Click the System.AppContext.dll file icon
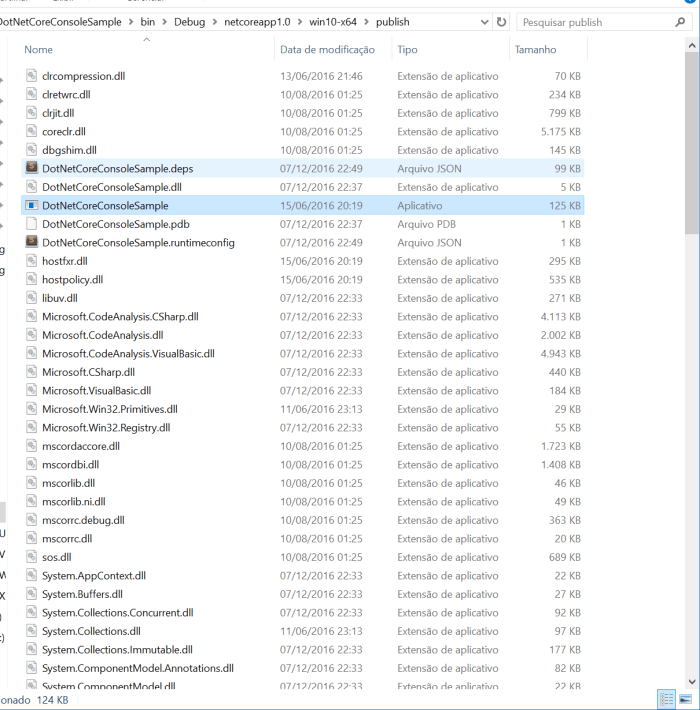This screenshot has width=700, height=710. click(x=31, y=576)
